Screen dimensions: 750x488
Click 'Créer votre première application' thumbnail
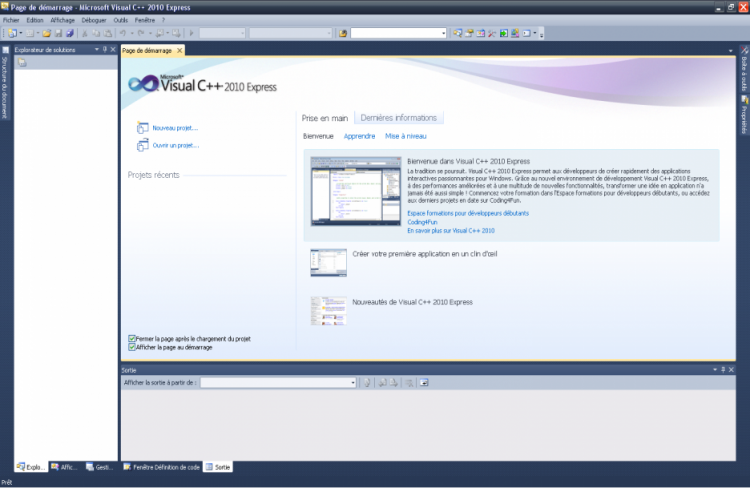329,263
